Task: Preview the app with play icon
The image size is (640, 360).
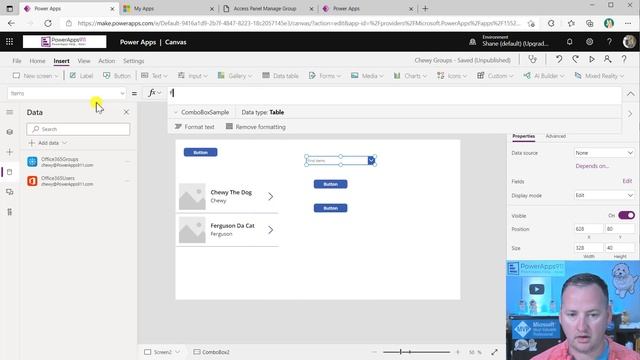Action: [x=591, y=60]
